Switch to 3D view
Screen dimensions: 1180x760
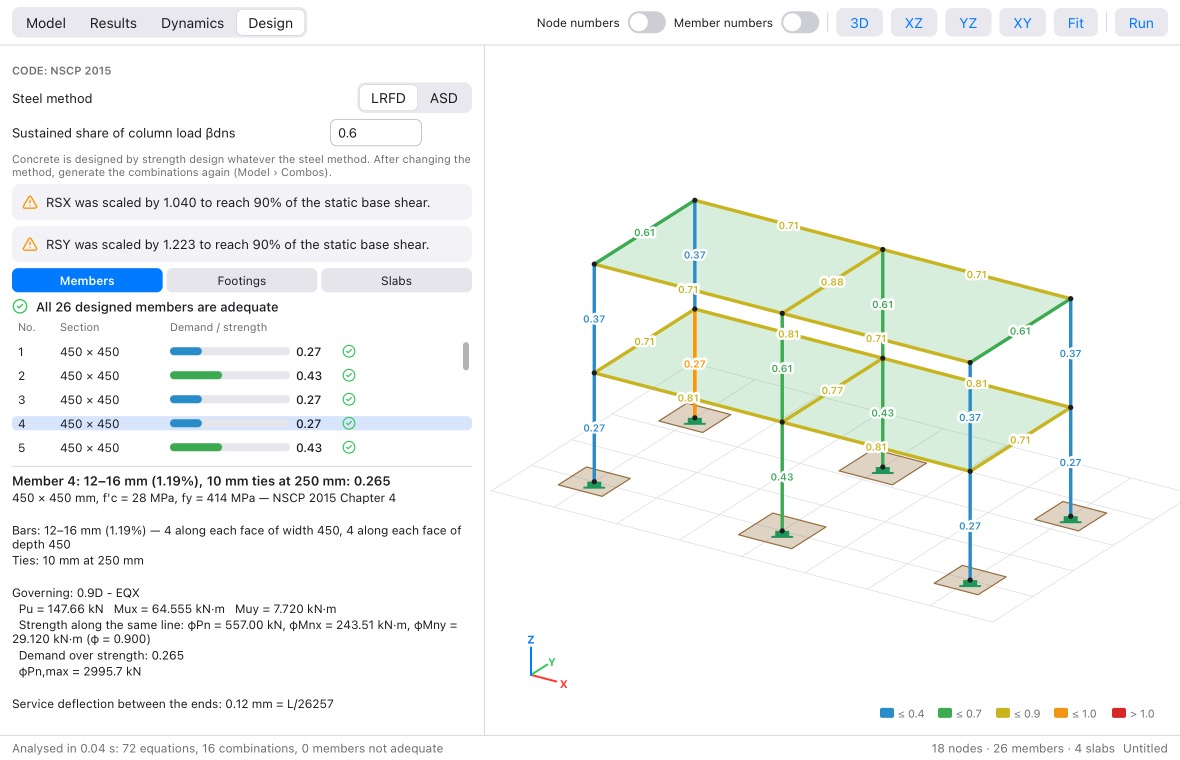[x=859, y=23]
